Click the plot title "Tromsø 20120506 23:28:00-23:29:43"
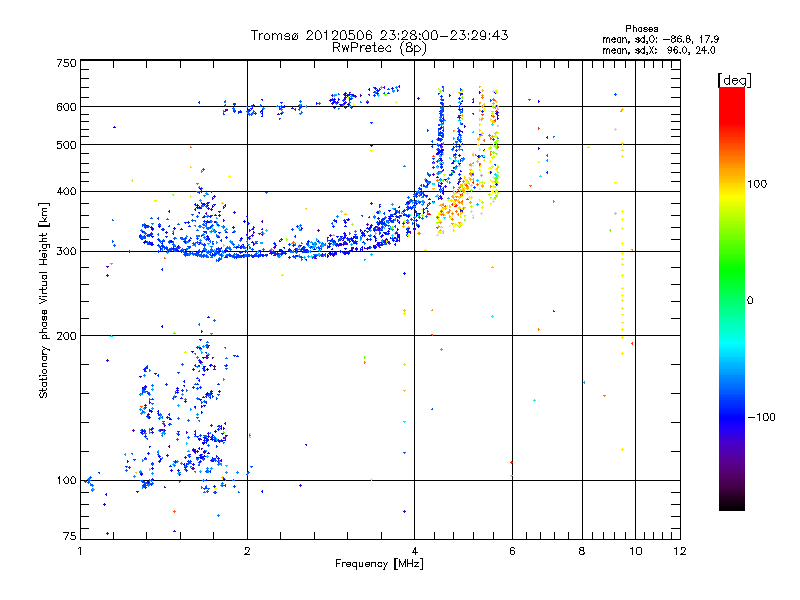Screen dimensions: 800x600 (379, 35)
